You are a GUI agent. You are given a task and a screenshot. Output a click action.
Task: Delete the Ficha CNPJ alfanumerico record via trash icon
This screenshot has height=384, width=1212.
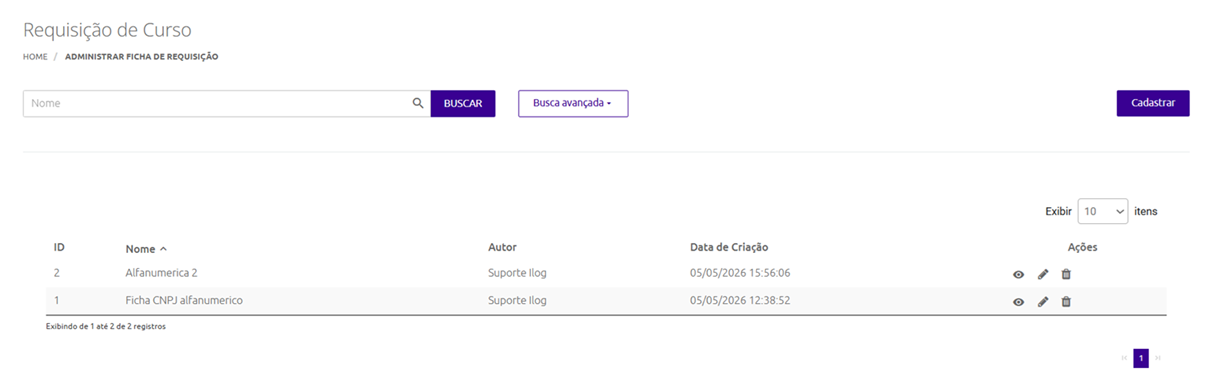pos(1066,301)
